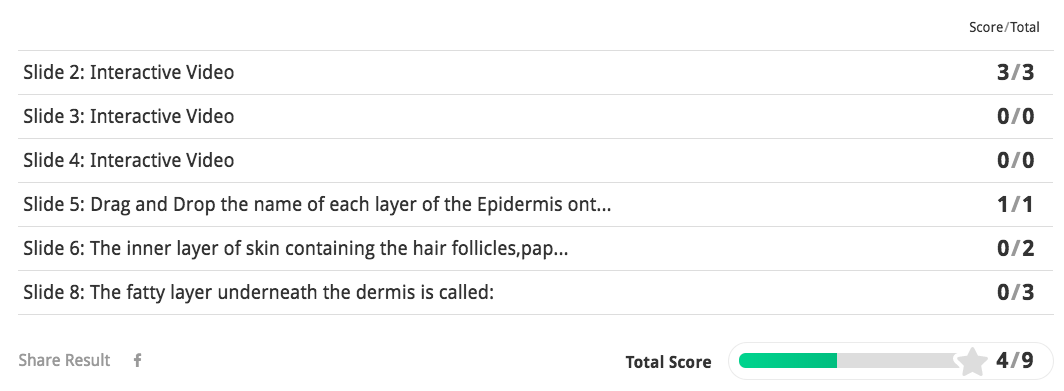Click the Facebook share icon
This screenshot has width=1064, height=391.
click(x=137, y=360)
